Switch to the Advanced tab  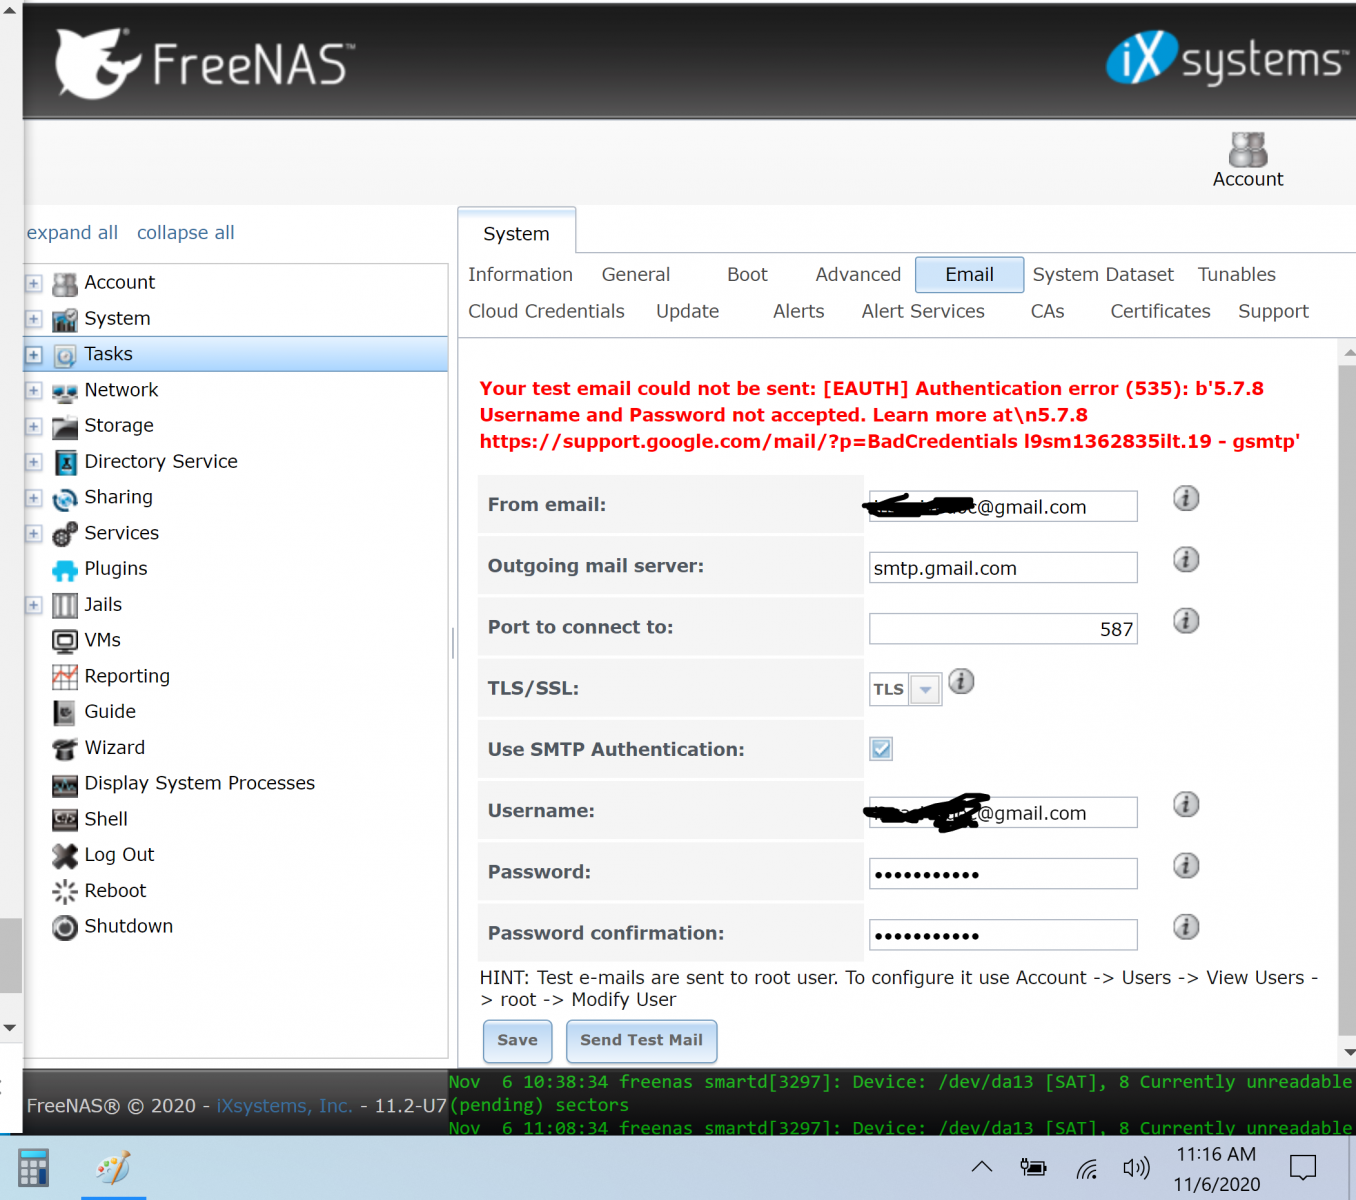click(858, 274)
